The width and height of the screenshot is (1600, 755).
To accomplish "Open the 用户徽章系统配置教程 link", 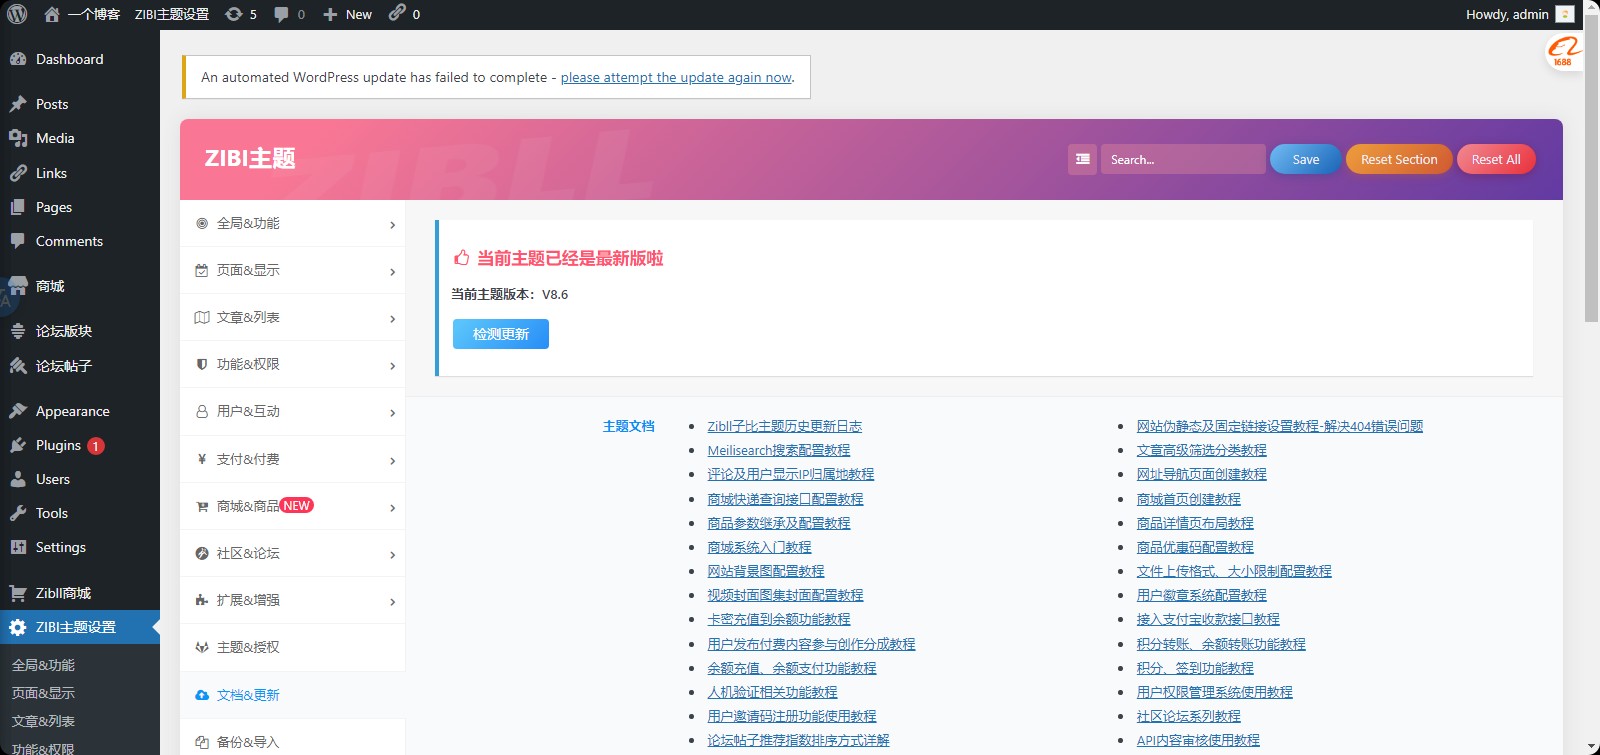I will [1201, 595].
